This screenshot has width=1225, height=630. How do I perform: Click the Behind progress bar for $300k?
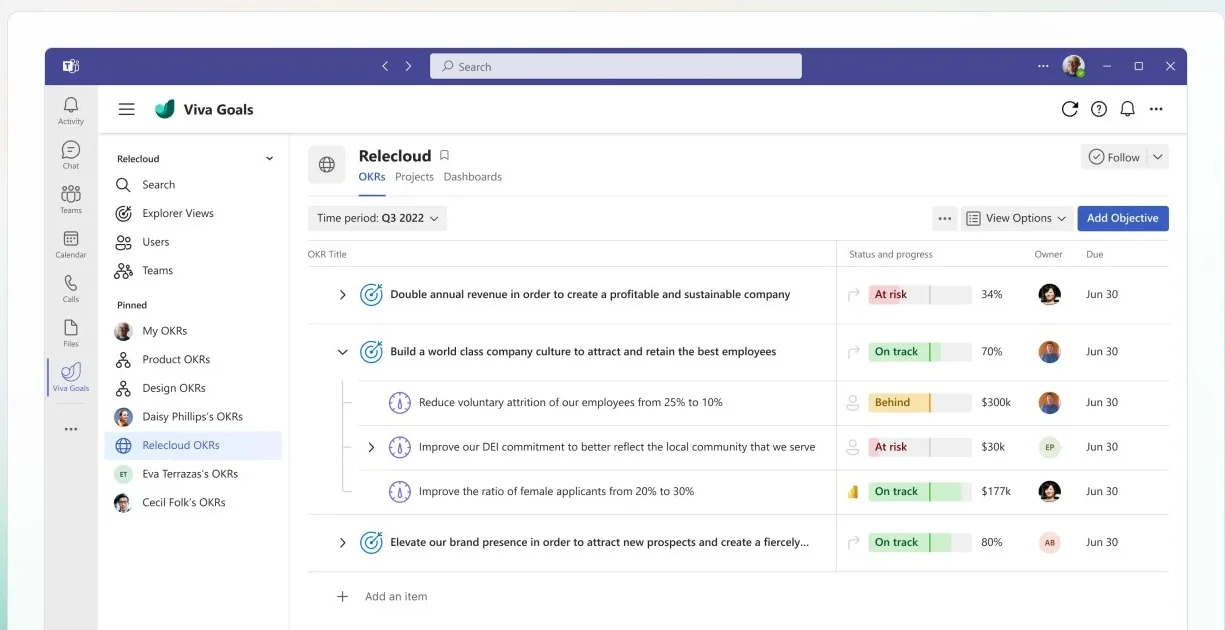(x=920, y=402)
